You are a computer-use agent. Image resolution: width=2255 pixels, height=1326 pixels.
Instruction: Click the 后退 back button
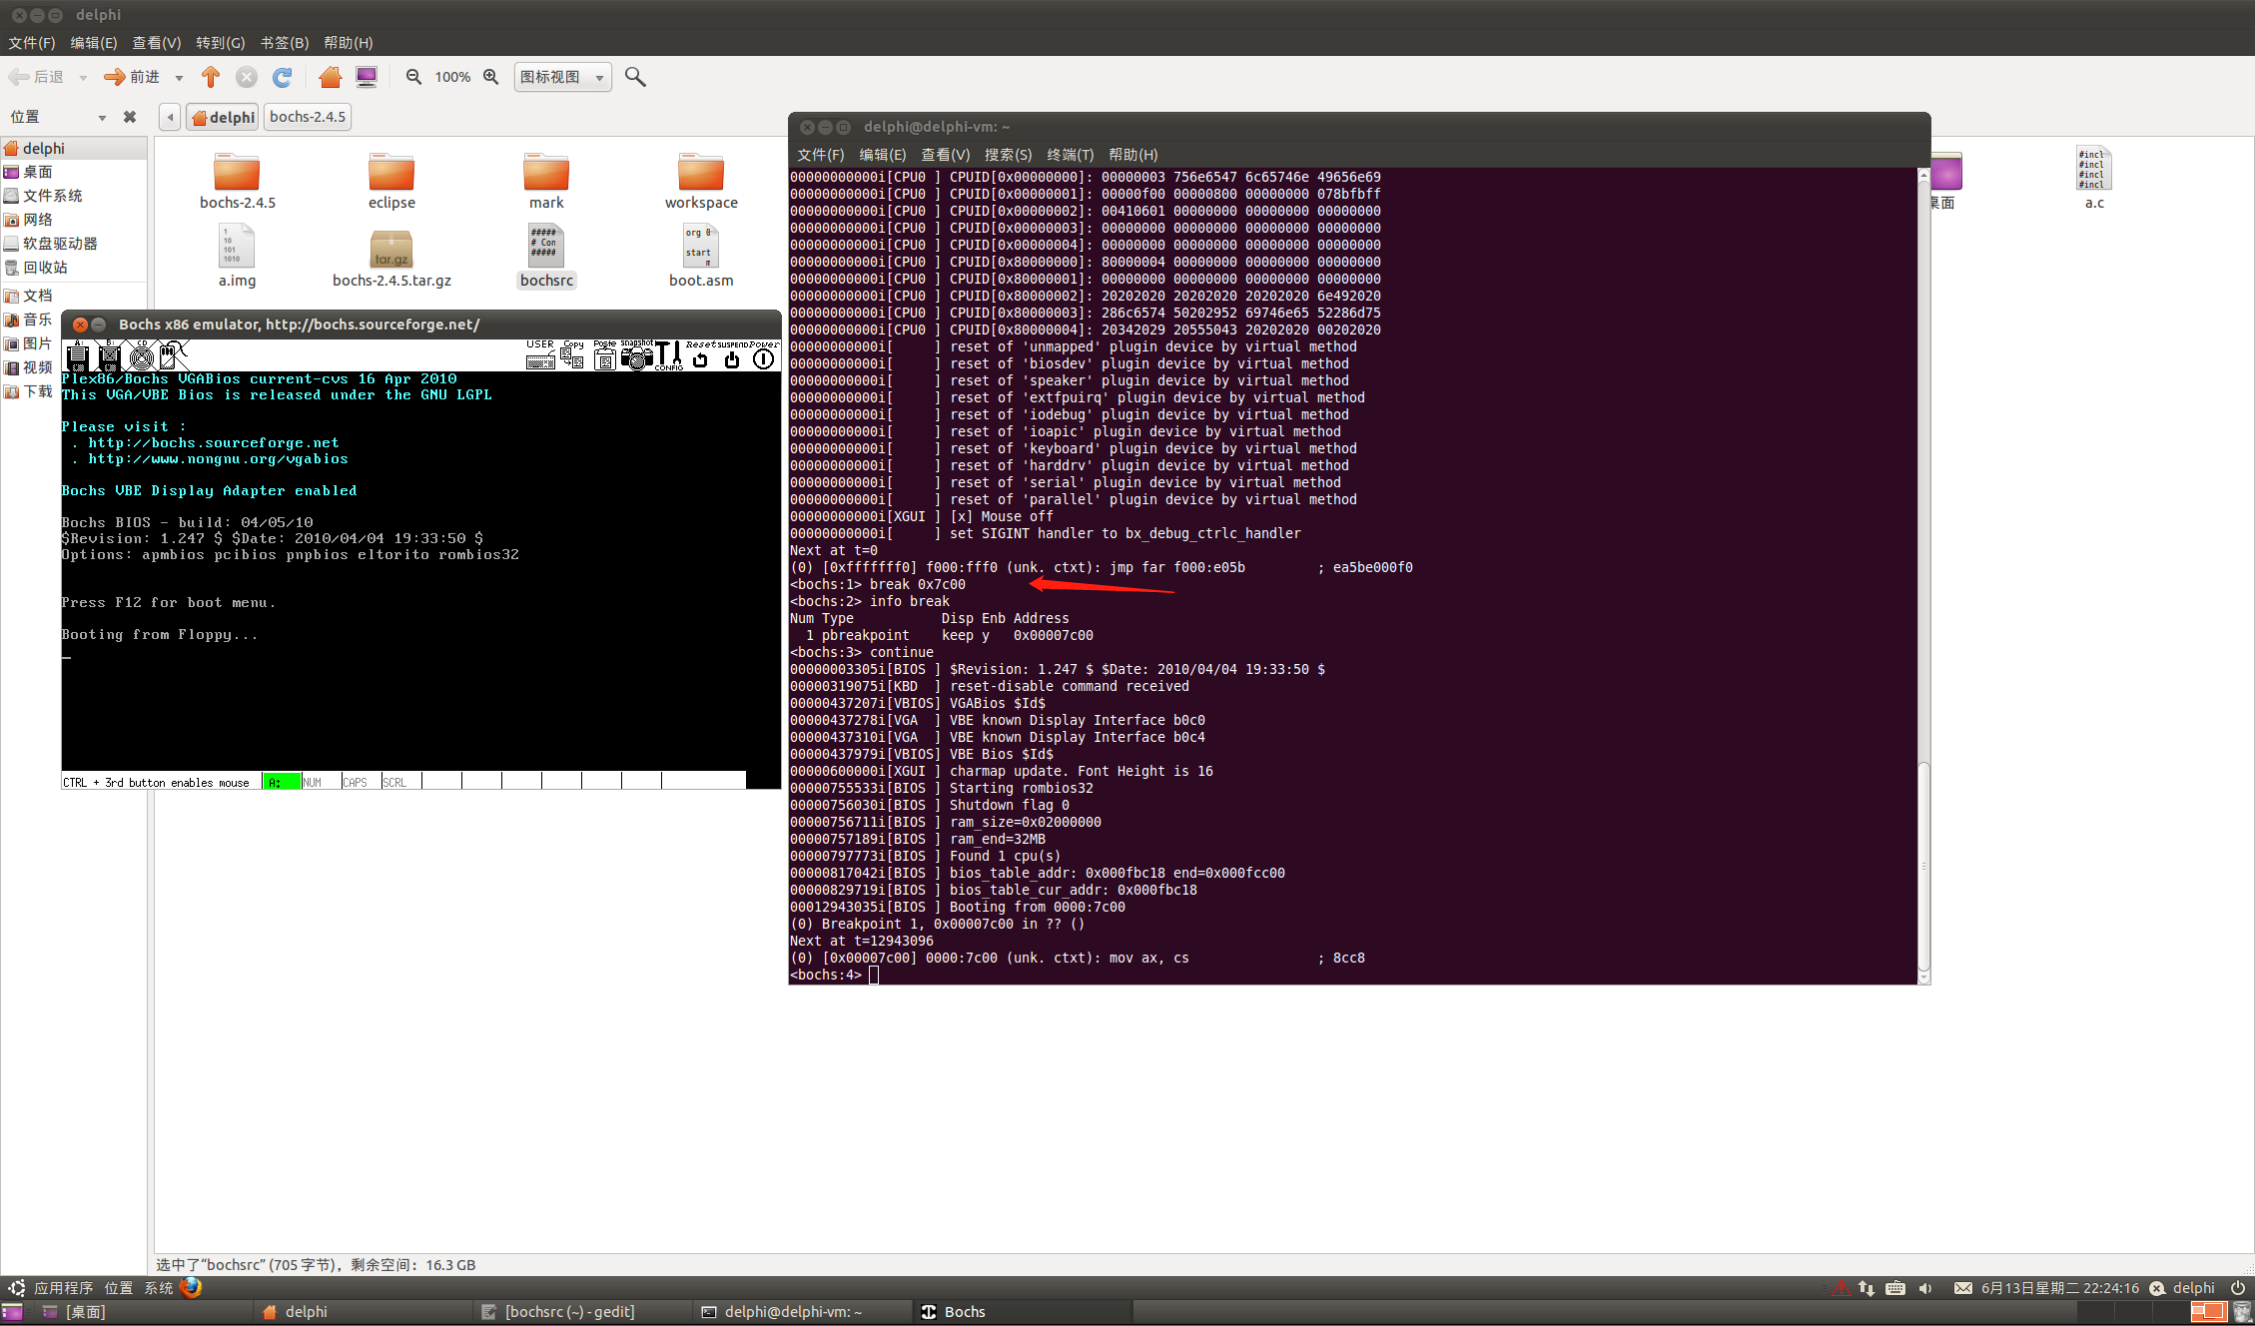tap(37, 77)
